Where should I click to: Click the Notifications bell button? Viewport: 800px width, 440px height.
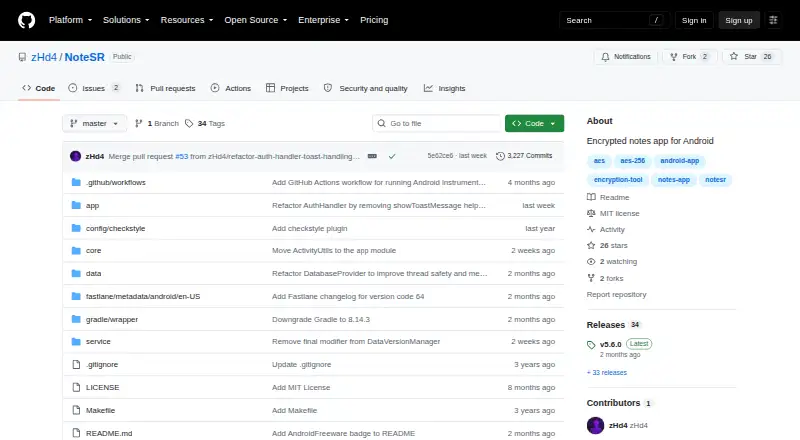click(626, 57)
